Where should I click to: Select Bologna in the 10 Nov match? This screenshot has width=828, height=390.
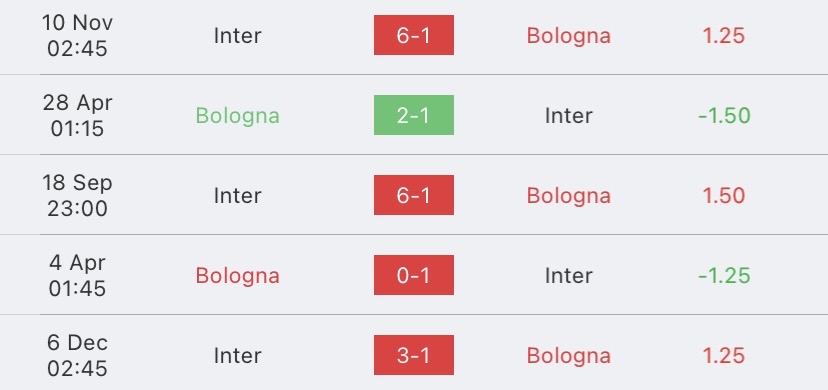tap(569, 36)
